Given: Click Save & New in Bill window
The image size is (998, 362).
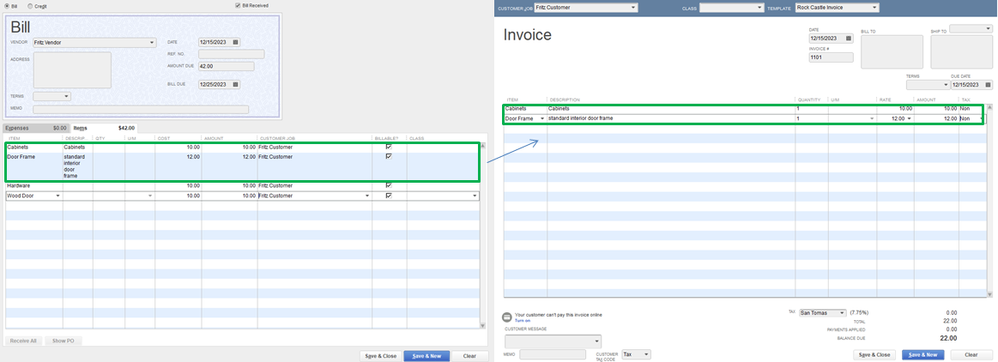Looking at the screenshot, I should [x=426, y=356].
